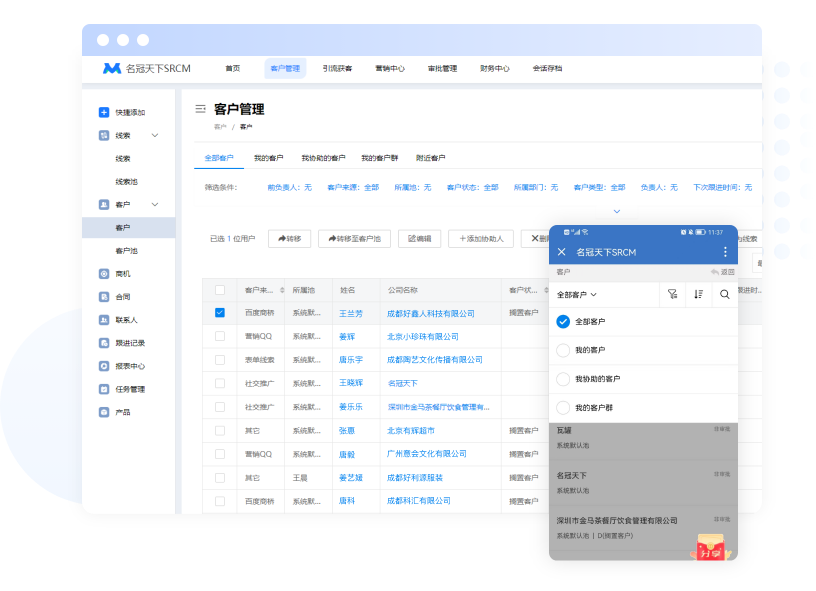Open customer link 王兰芳
Viewport: 816px width, 591px height.
tap(350, 313)
